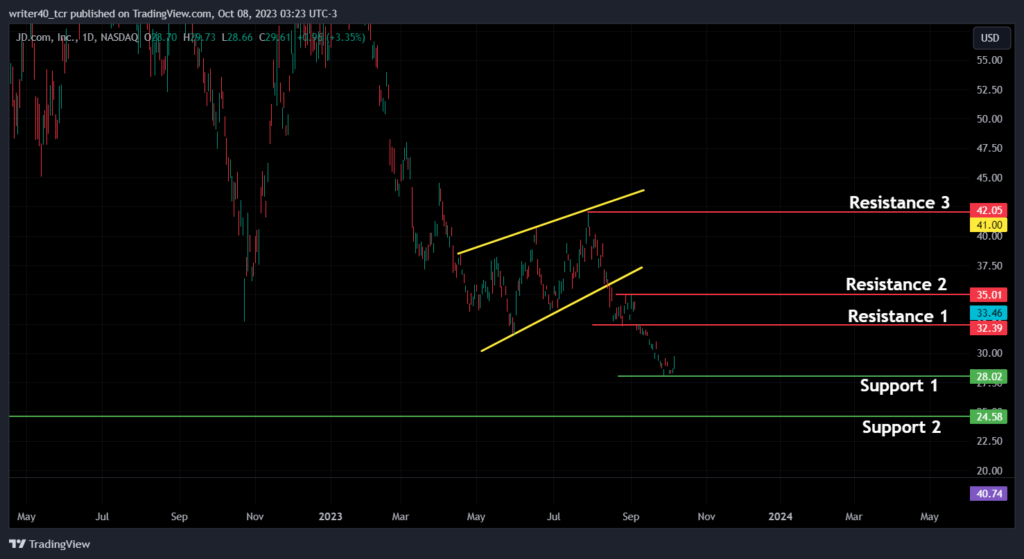The height and width of the screenshot is (559, 1024).
Task: Click the 45.00 price axis label
Action: click(x=989, y=178)
